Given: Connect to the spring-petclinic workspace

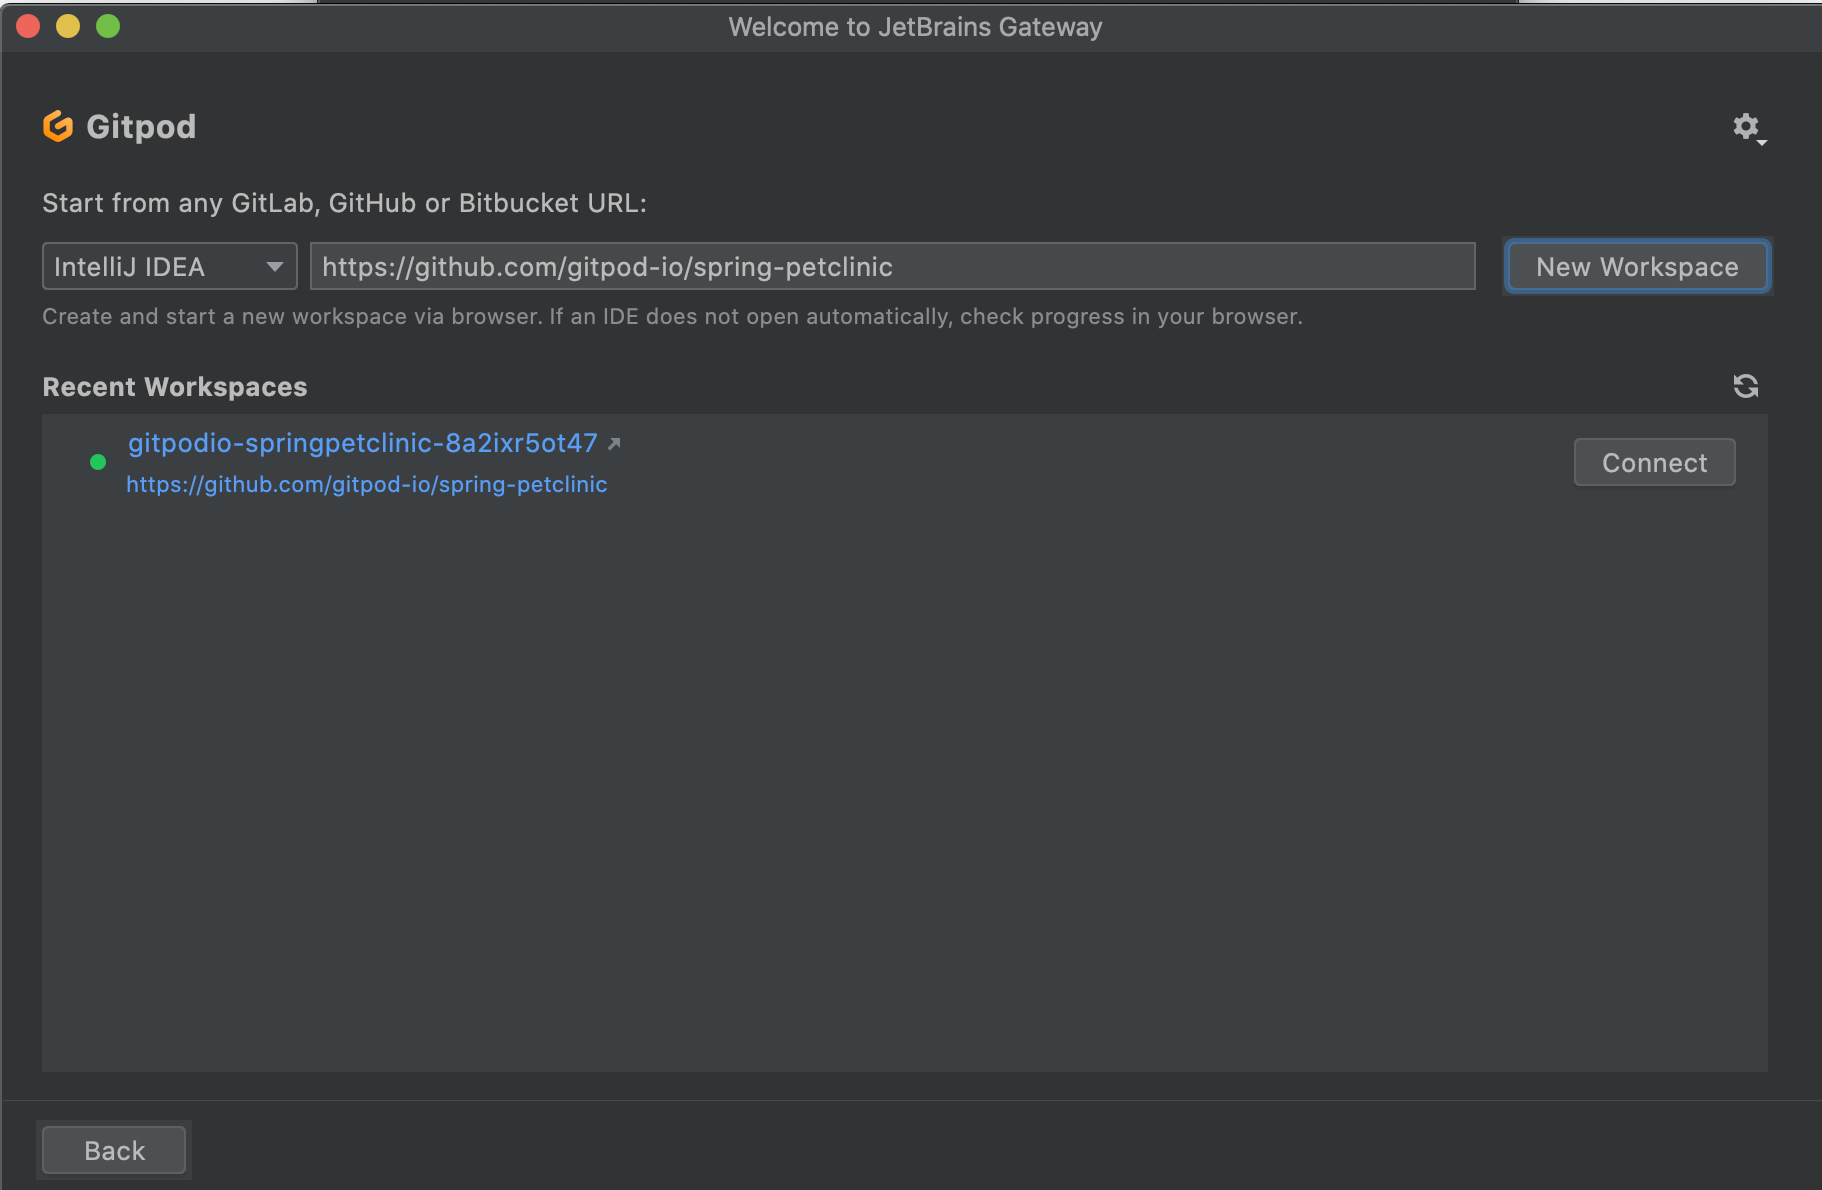Looking at the screenshot, I should click(1654, 463).
